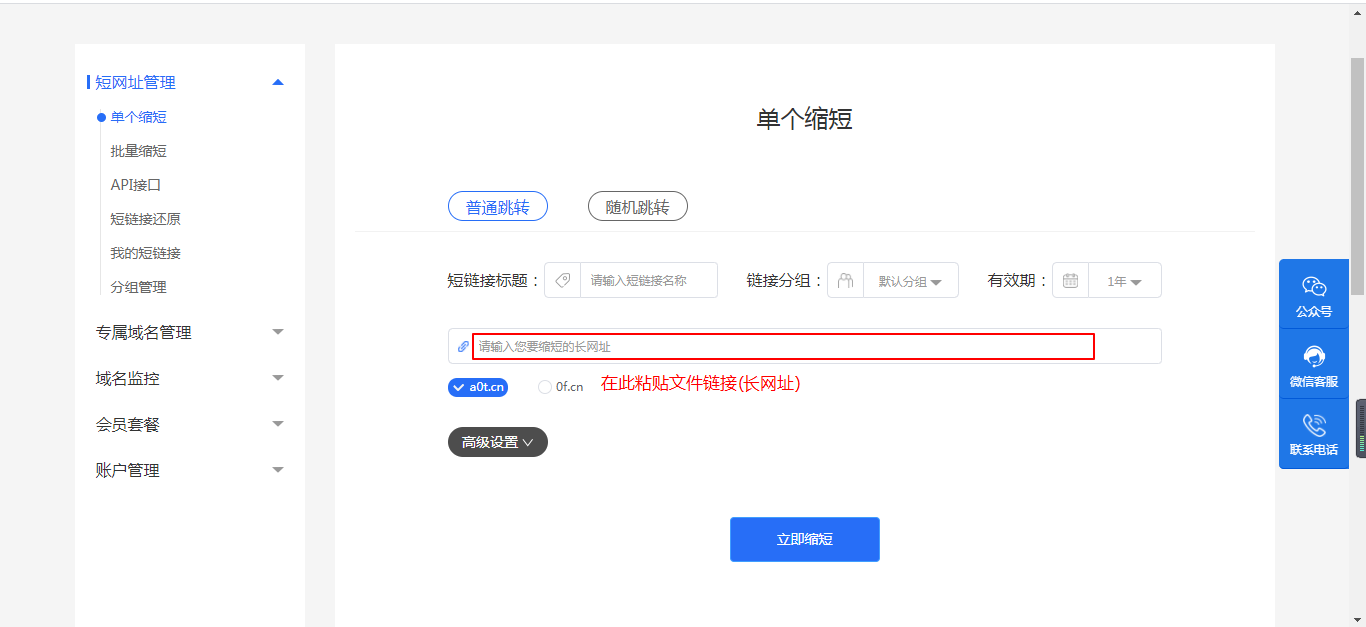Switch to 随机跳转 mode
The width and height of the screenshot is (1366, 627).
[x=637, y=206]
